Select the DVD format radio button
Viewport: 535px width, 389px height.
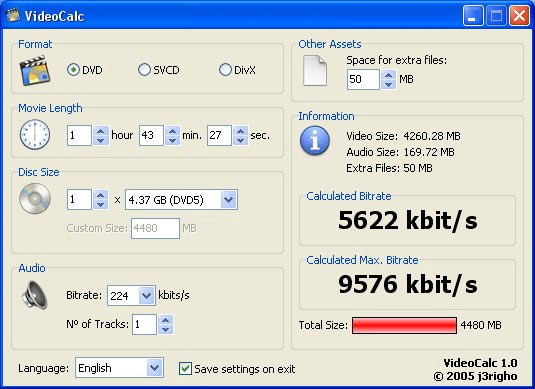coord(73,70)
